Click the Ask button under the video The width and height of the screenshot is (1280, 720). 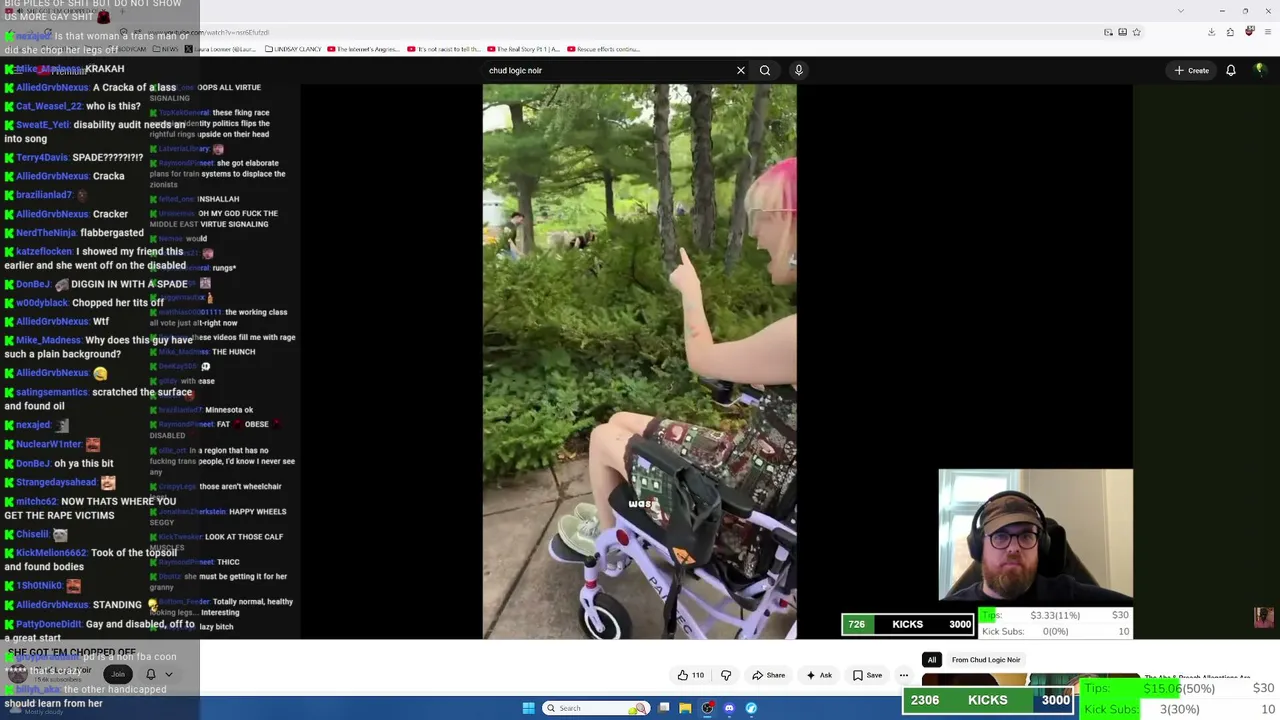pyautogui.click(x=819, y=675)
